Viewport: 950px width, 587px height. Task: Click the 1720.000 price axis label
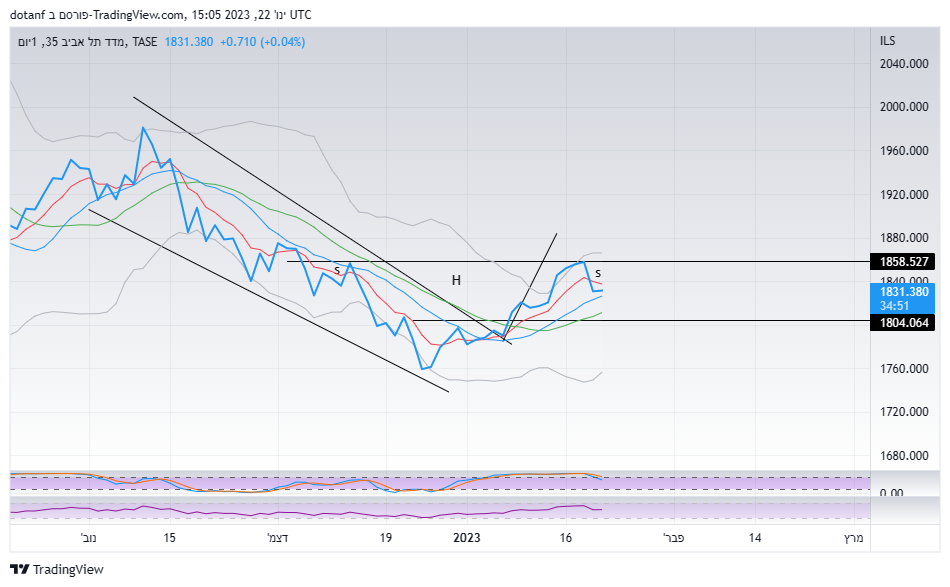(x=904, y=412)
